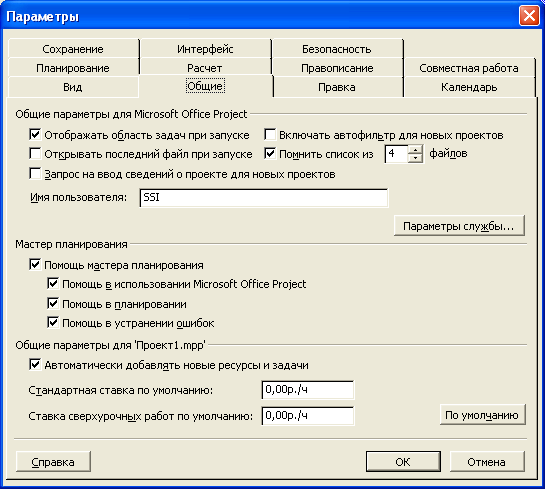Viewport: 545px width, 489px height.
Task: Click the Ставка сверхурочных работ field
Action: coord(308,416)
